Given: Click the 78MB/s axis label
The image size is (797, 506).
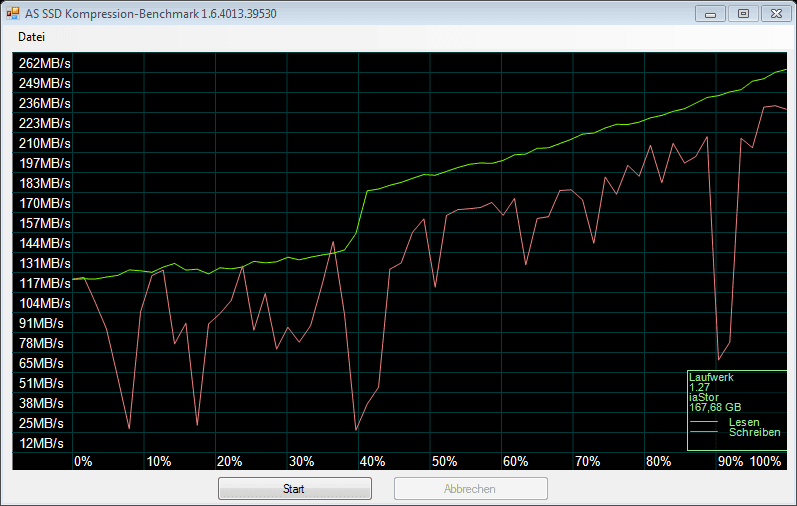Looking at the screenshot, I should pyautogui.click(x=41, y=343).
